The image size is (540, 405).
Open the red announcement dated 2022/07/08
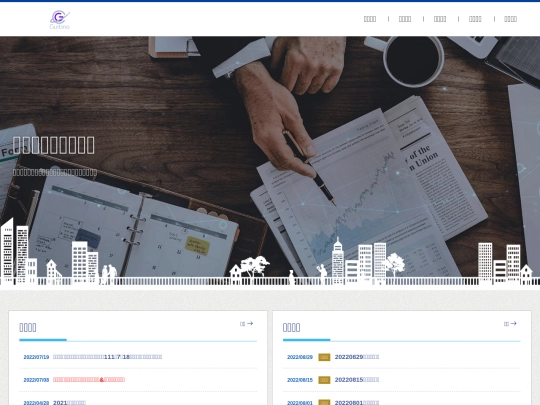[x=89, y=380]
